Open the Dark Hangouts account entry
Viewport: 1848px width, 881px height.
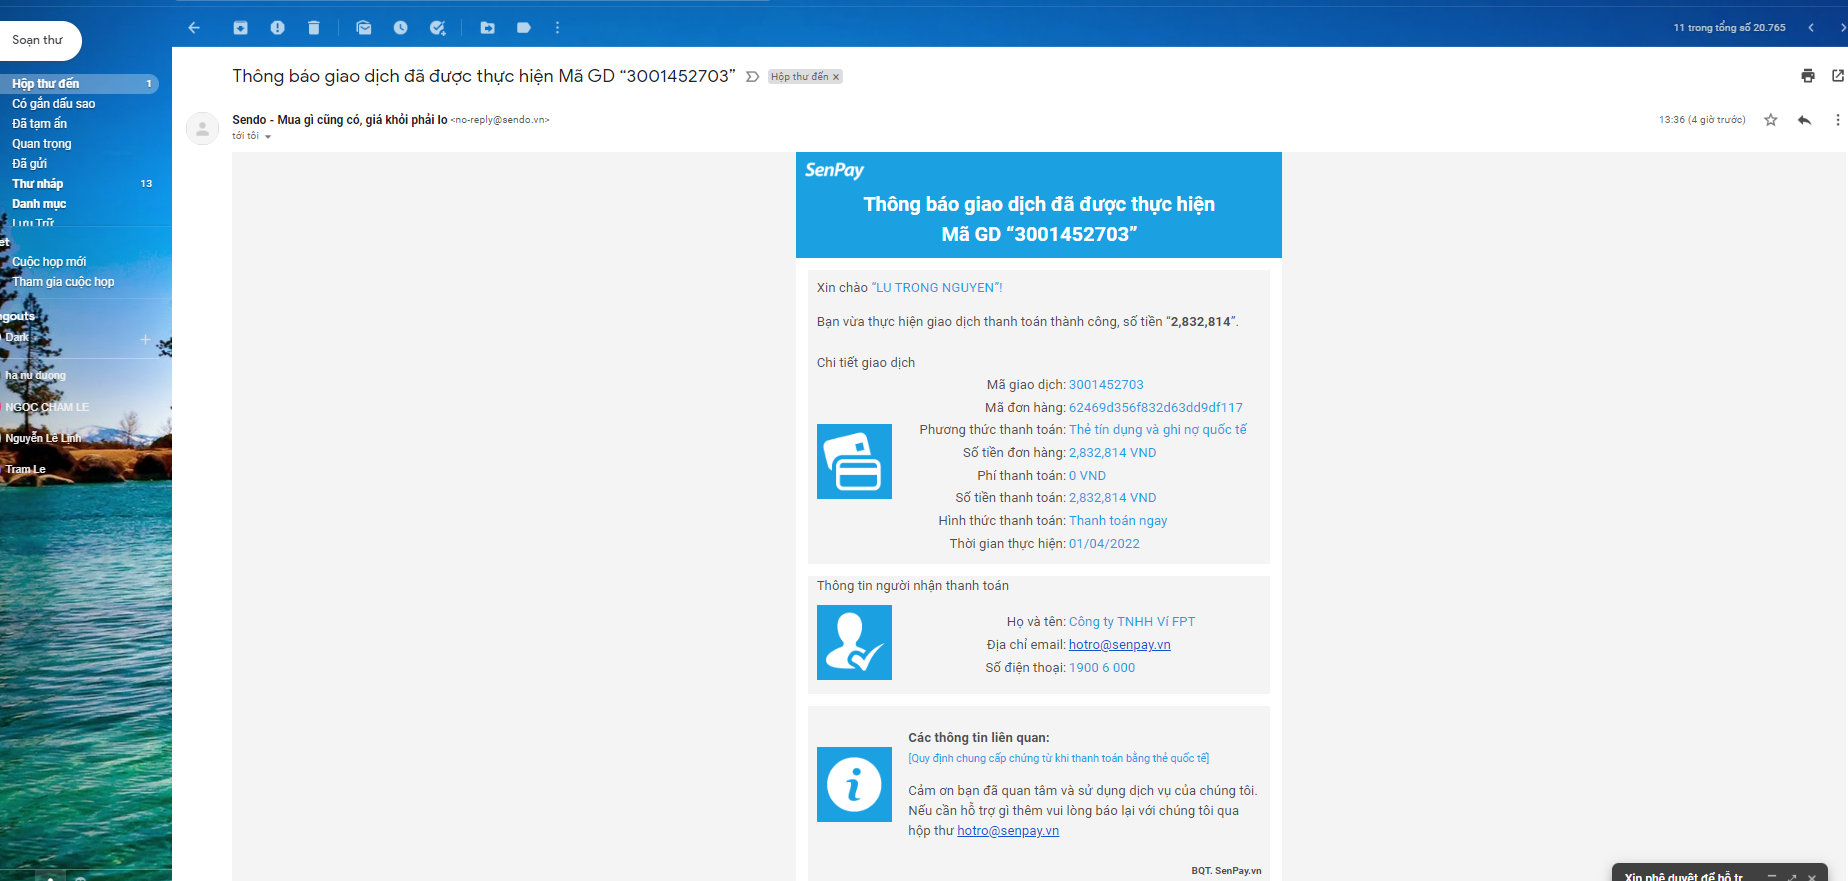point(17,338)
